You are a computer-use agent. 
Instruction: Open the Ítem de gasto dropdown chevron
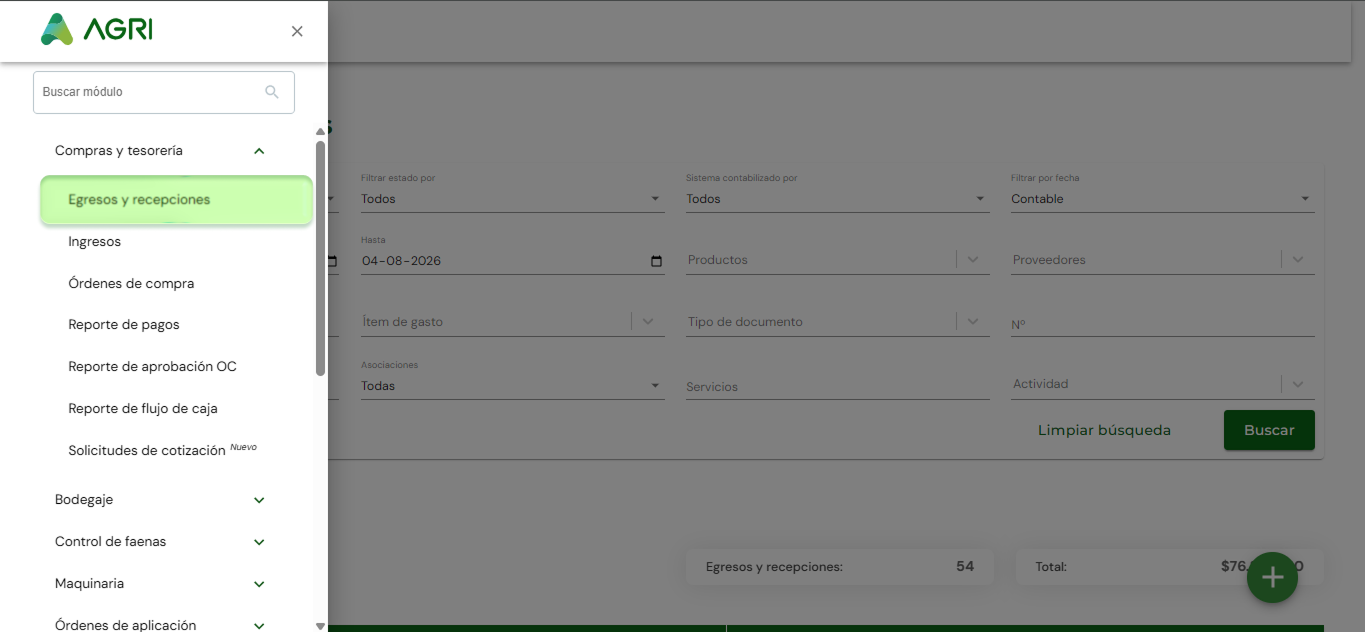pos(648,322)
